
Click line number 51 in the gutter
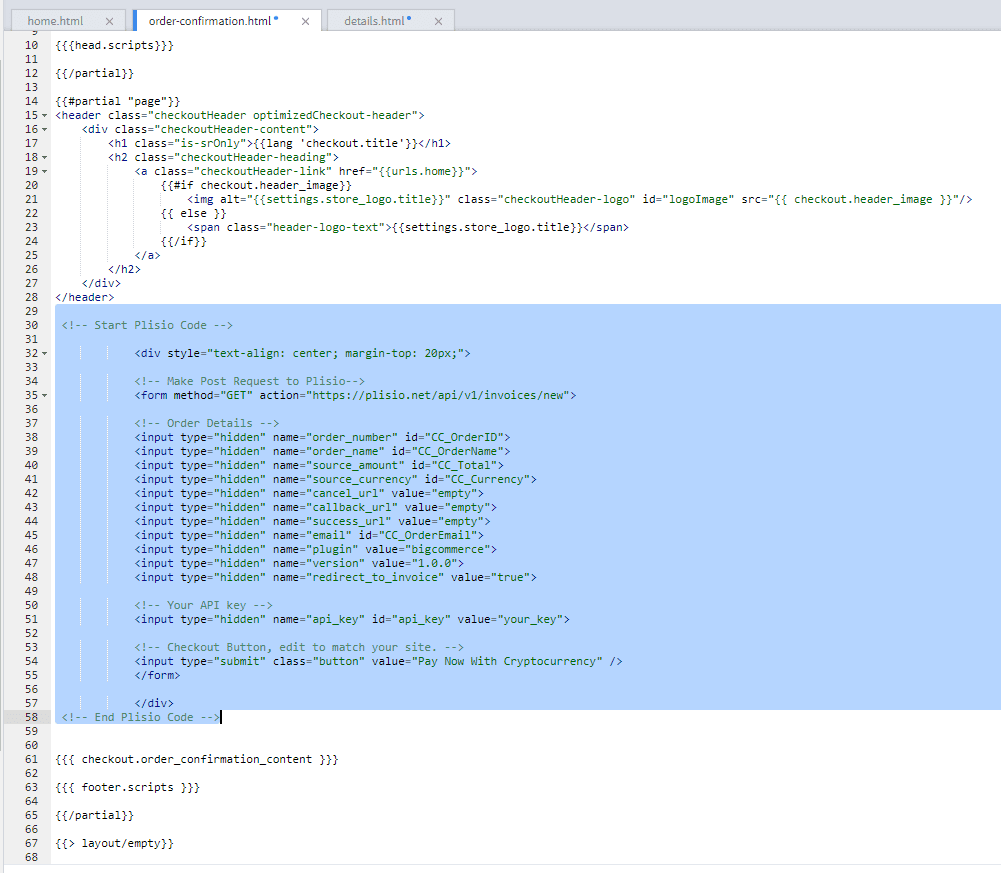point(31,619)
